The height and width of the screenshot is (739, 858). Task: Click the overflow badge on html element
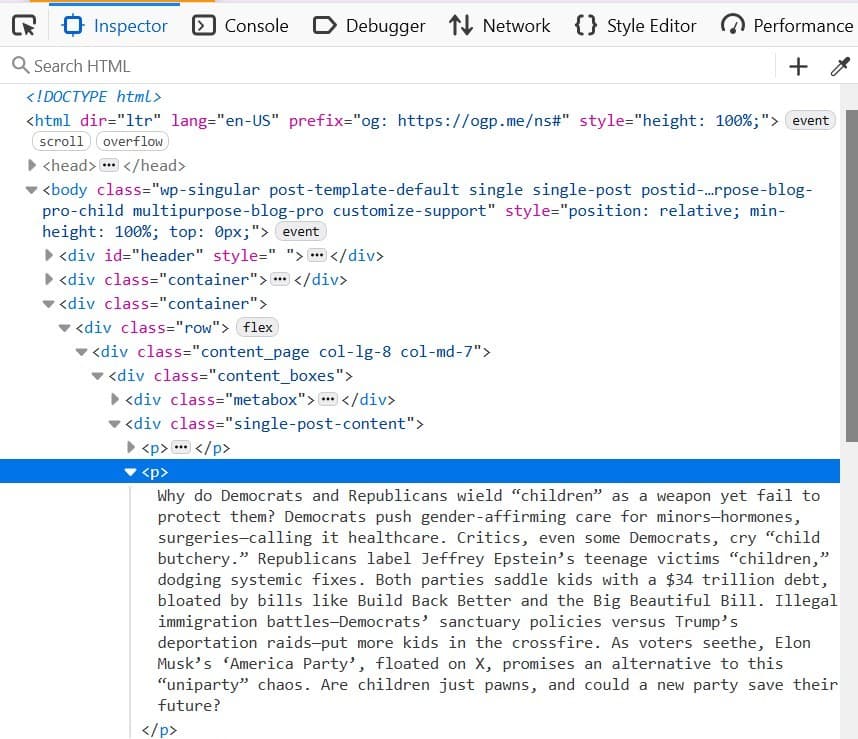coord(132,141)
